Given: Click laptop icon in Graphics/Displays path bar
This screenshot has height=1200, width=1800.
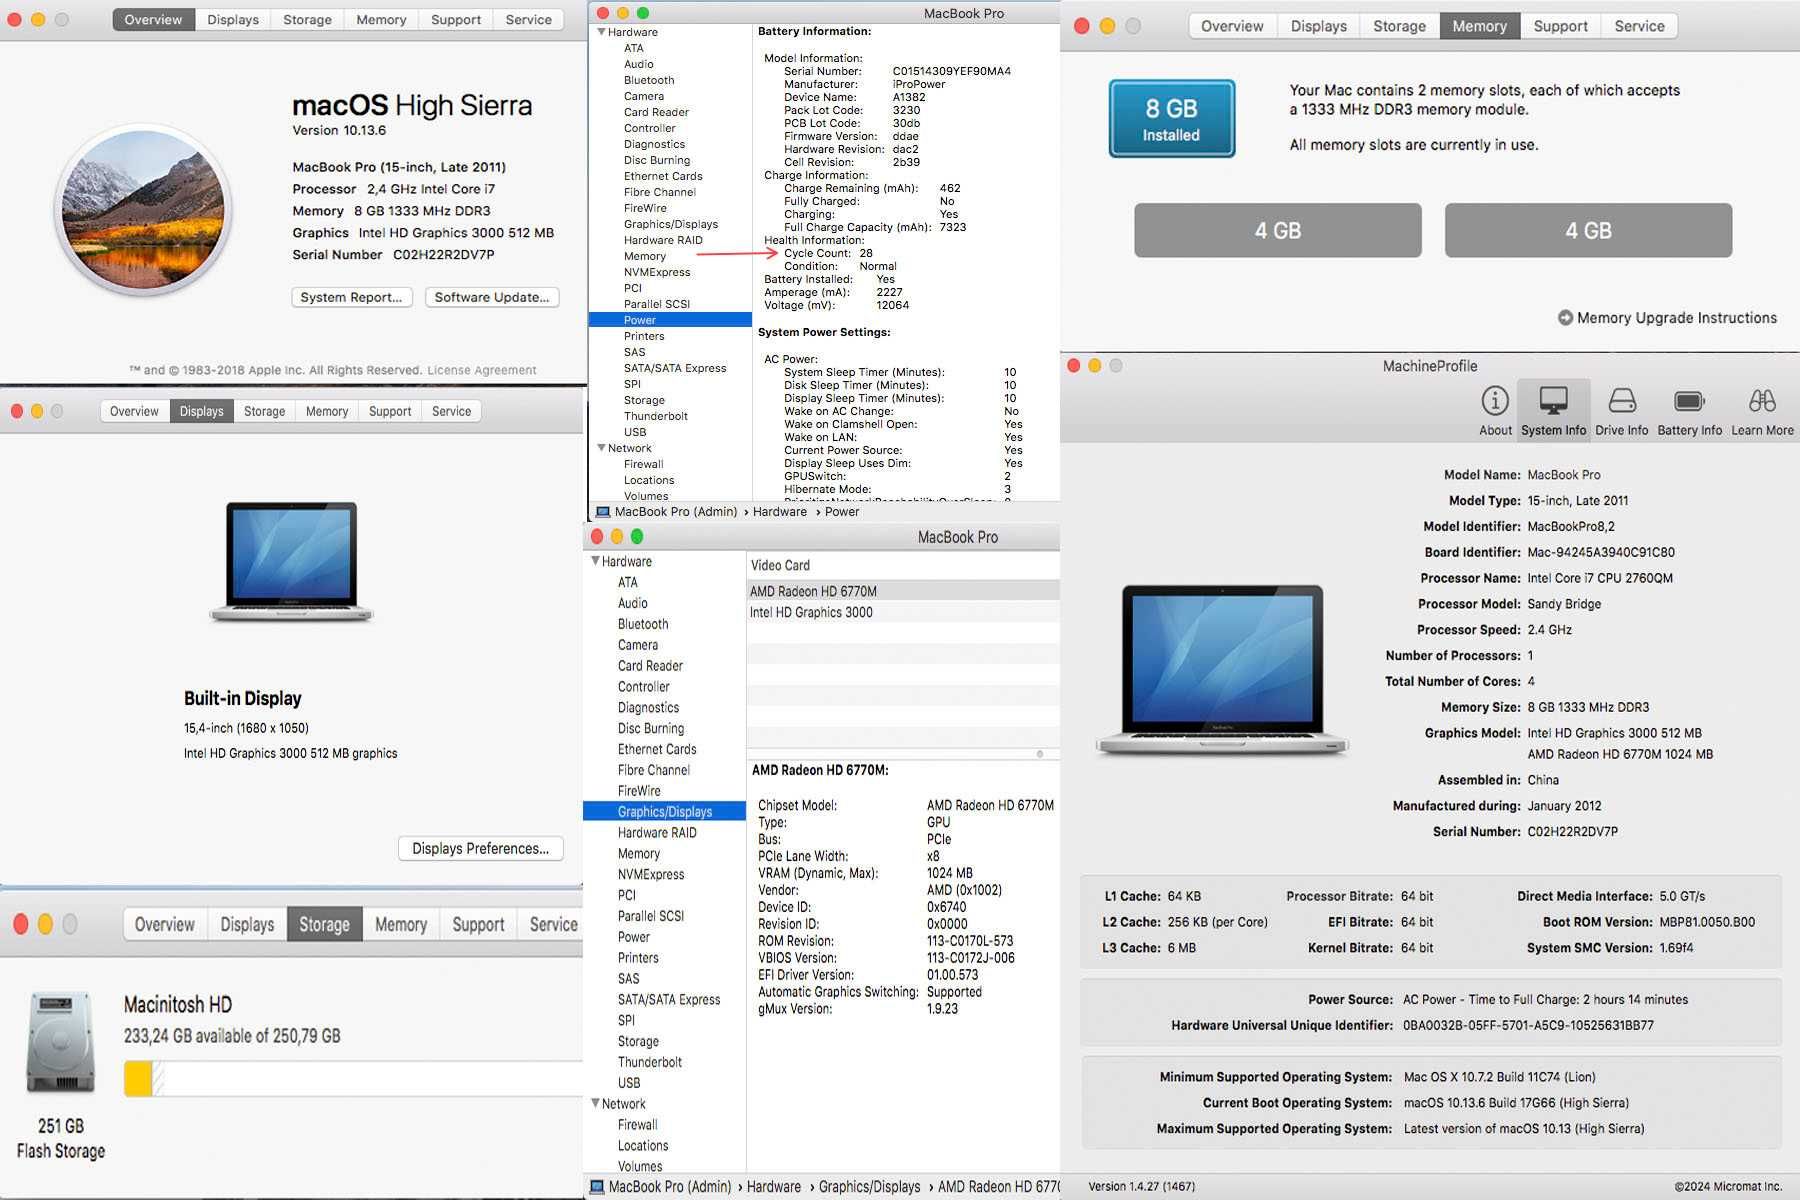Looking at the screenshot, I should point(596,1187).
